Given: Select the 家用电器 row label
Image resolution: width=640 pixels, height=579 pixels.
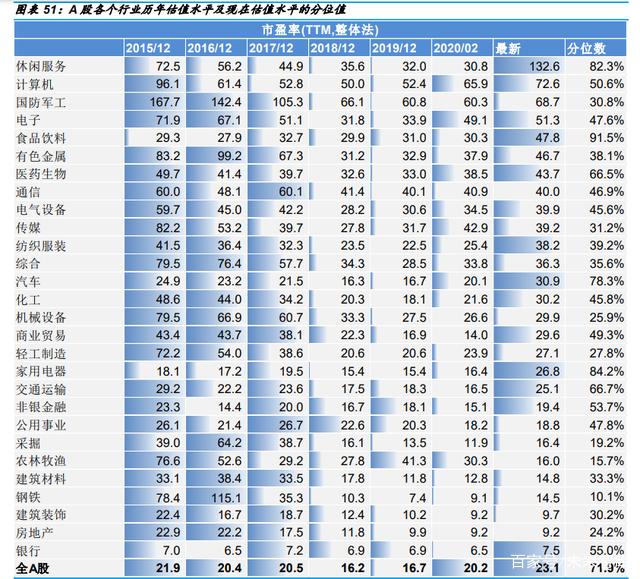Looking at the screenshot, I should 42,370.
